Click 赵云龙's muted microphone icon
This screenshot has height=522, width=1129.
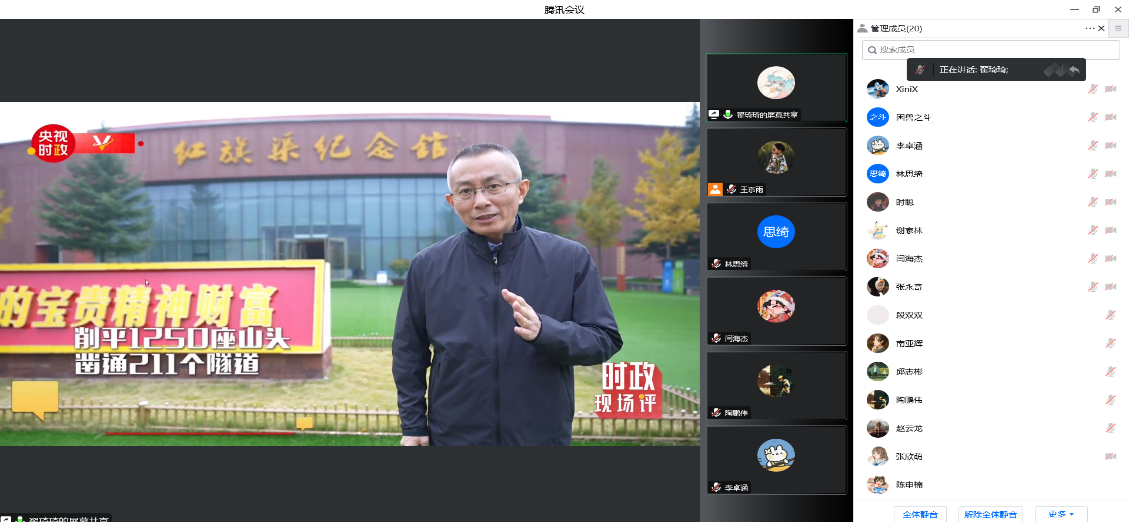pos(1110,428)
